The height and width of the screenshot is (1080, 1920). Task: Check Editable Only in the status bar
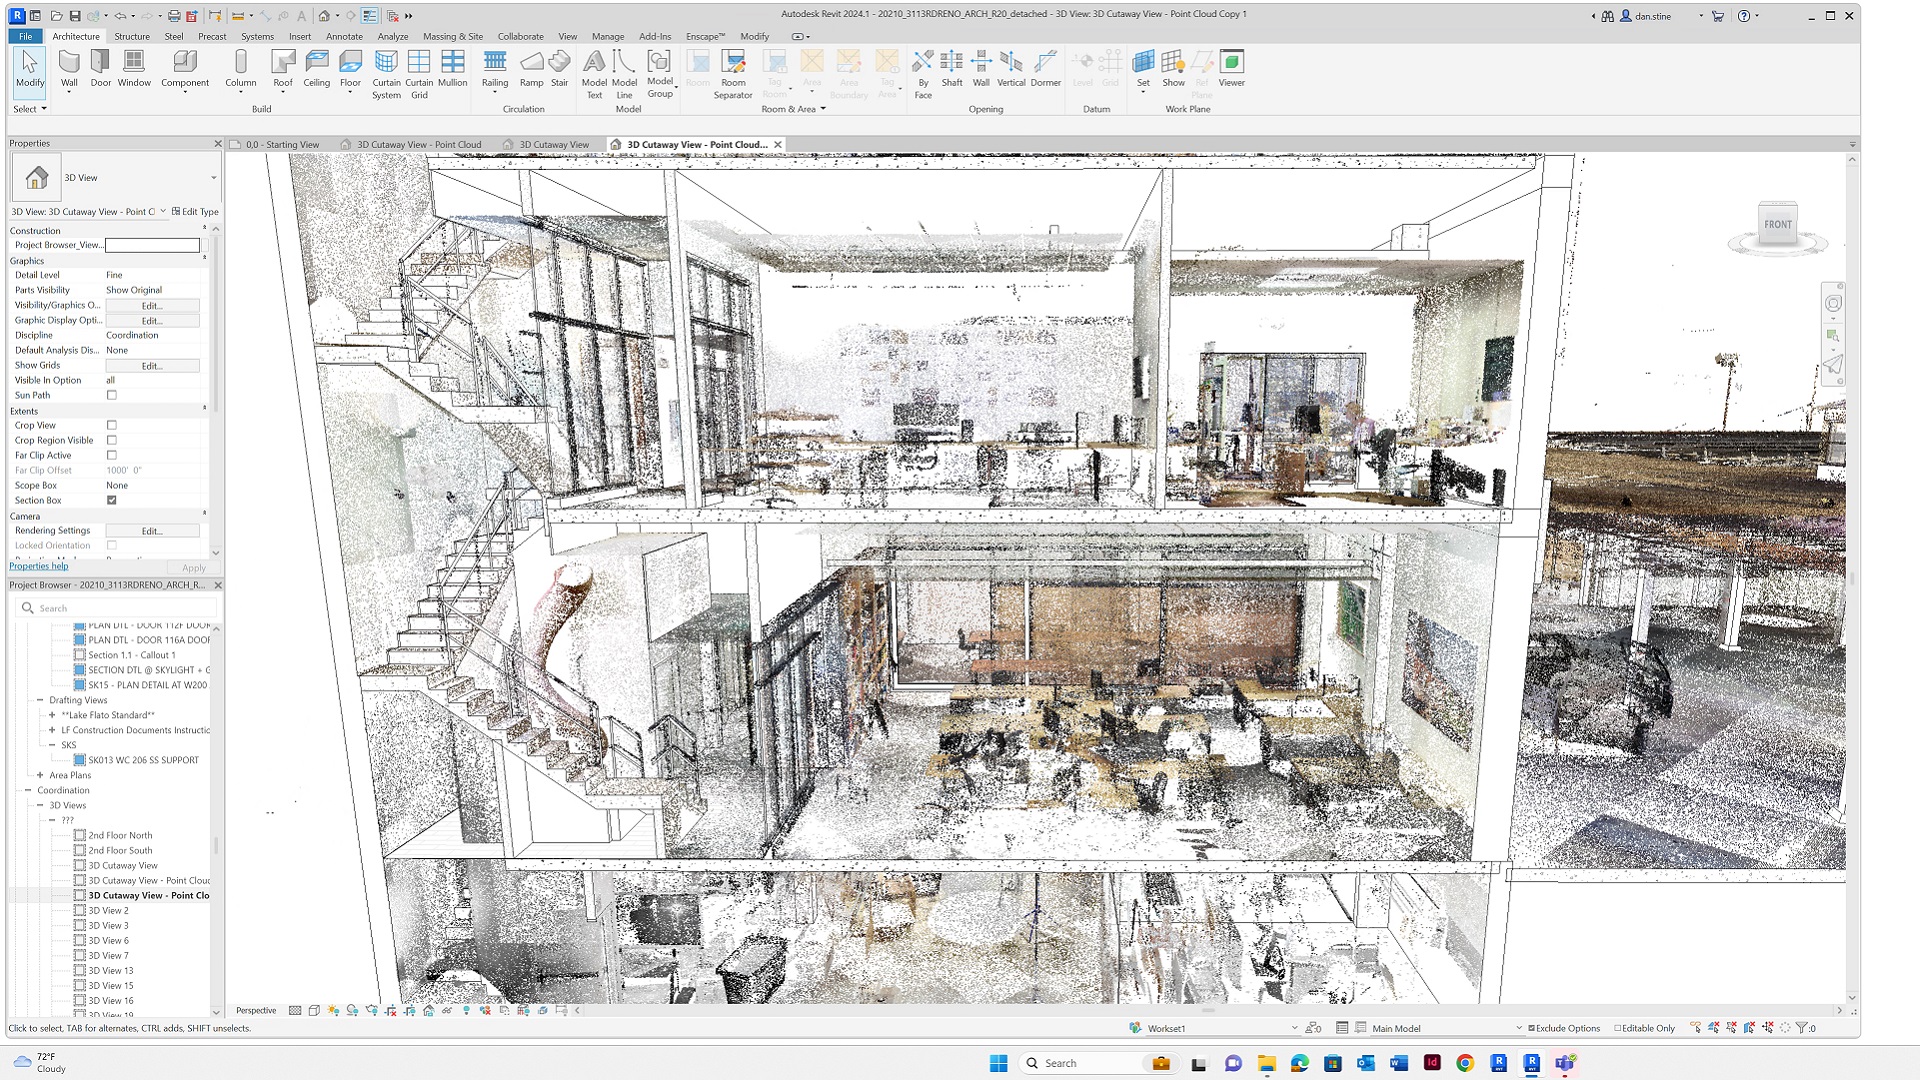1615,1027
